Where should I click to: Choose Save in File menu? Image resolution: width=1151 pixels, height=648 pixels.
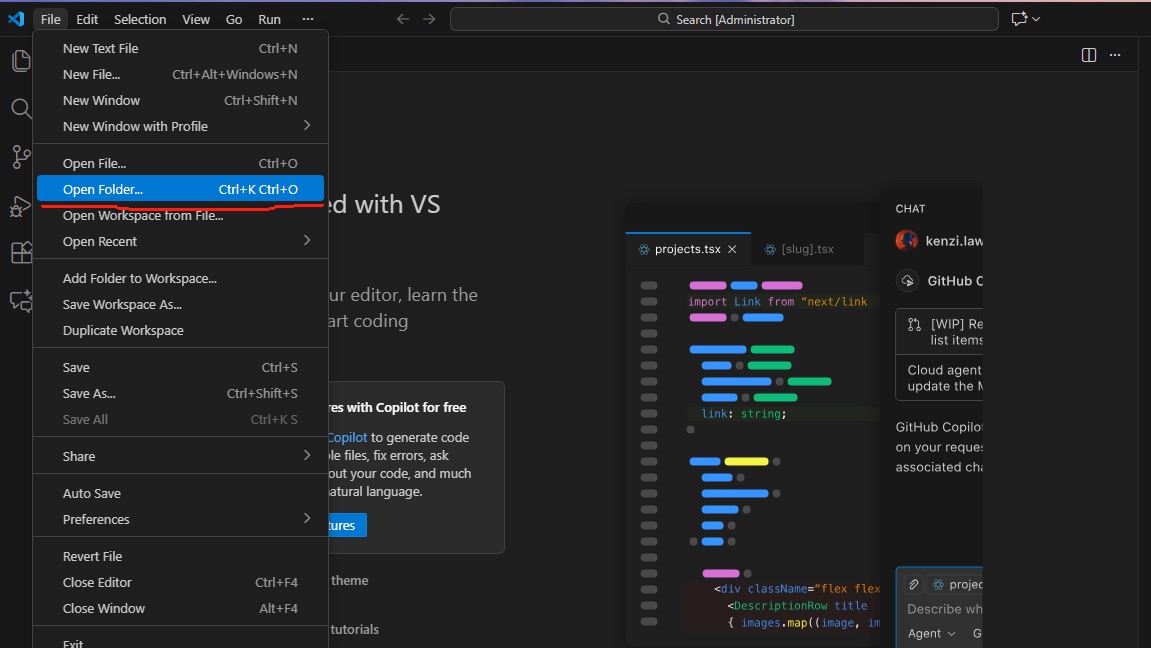pyautogui.click(x=181, y=367)
